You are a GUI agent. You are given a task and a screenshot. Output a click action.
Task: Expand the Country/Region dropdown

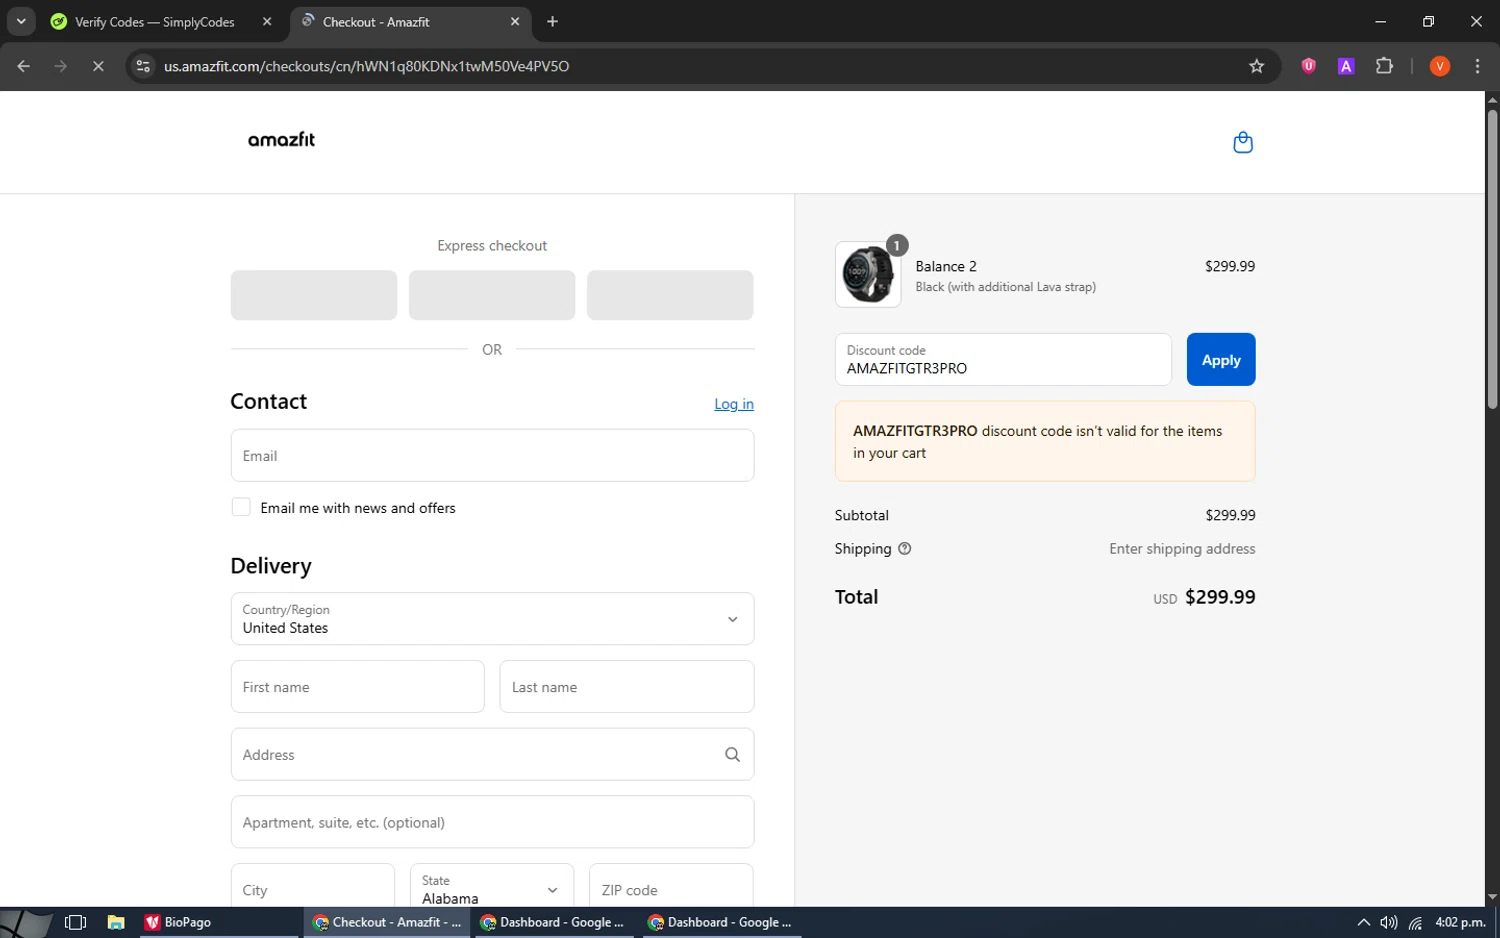coord(492,619)
